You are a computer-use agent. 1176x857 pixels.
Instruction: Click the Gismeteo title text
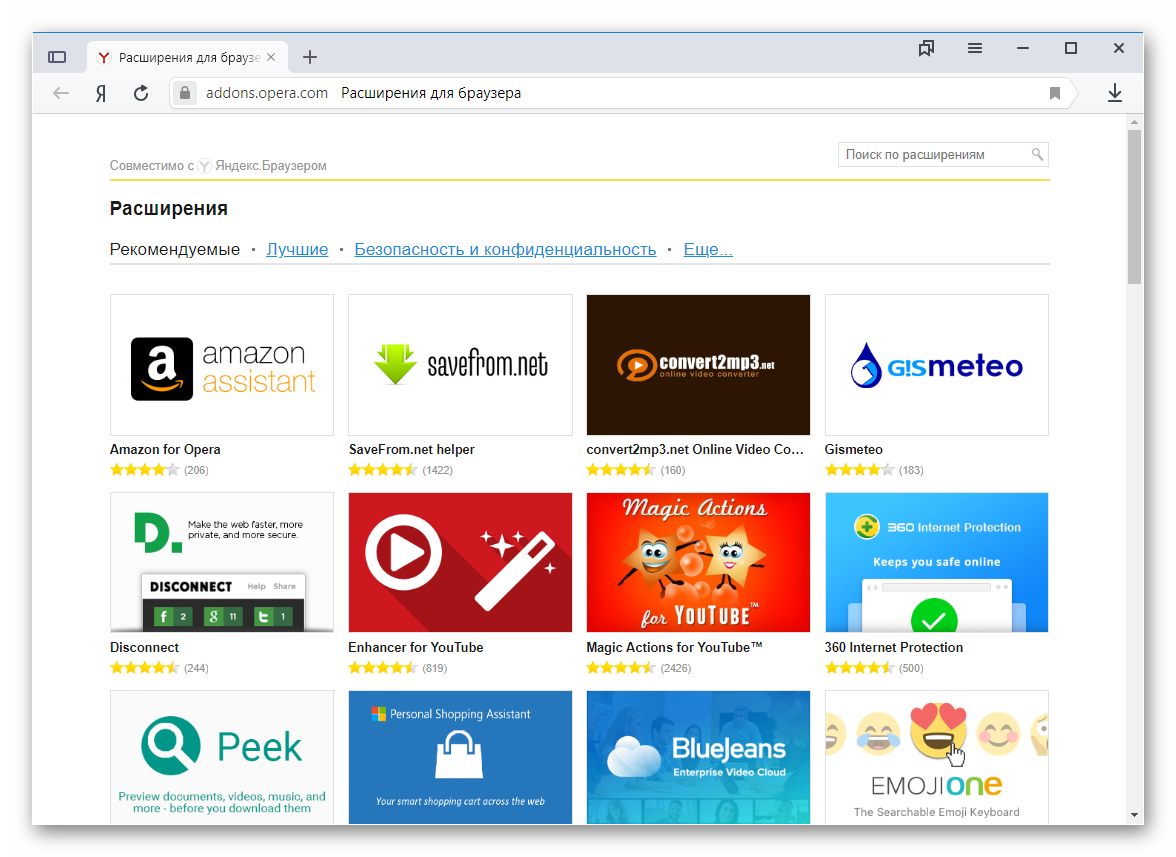[854, 450]
